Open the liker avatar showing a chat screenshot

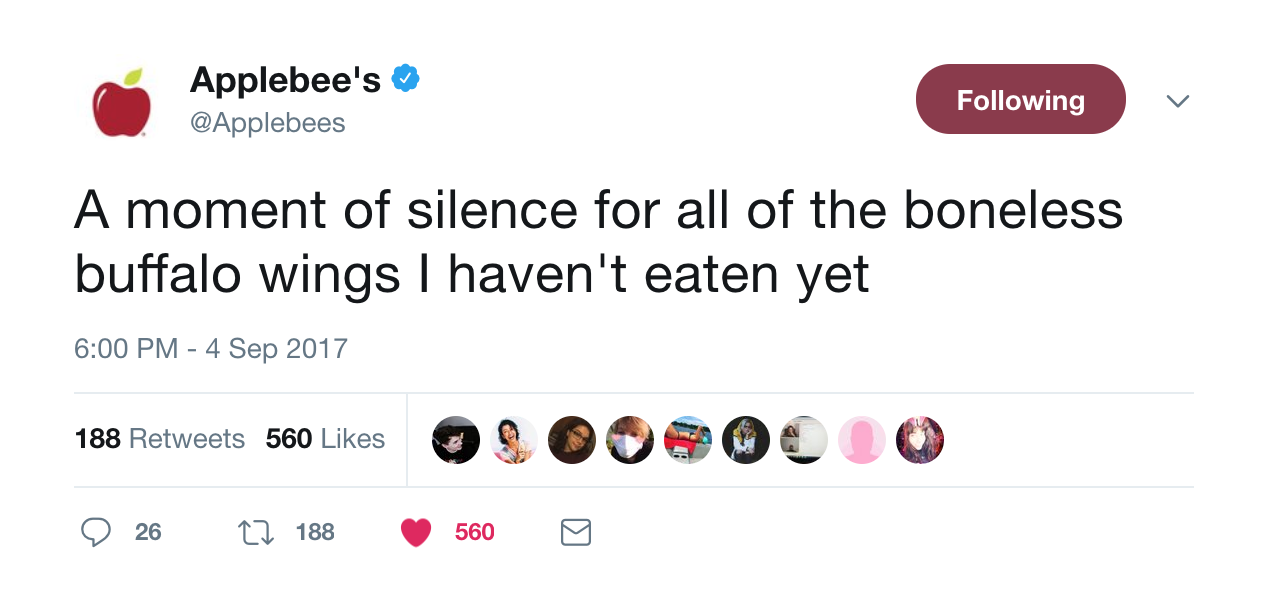pyautogui.click(x=804, y=440)
